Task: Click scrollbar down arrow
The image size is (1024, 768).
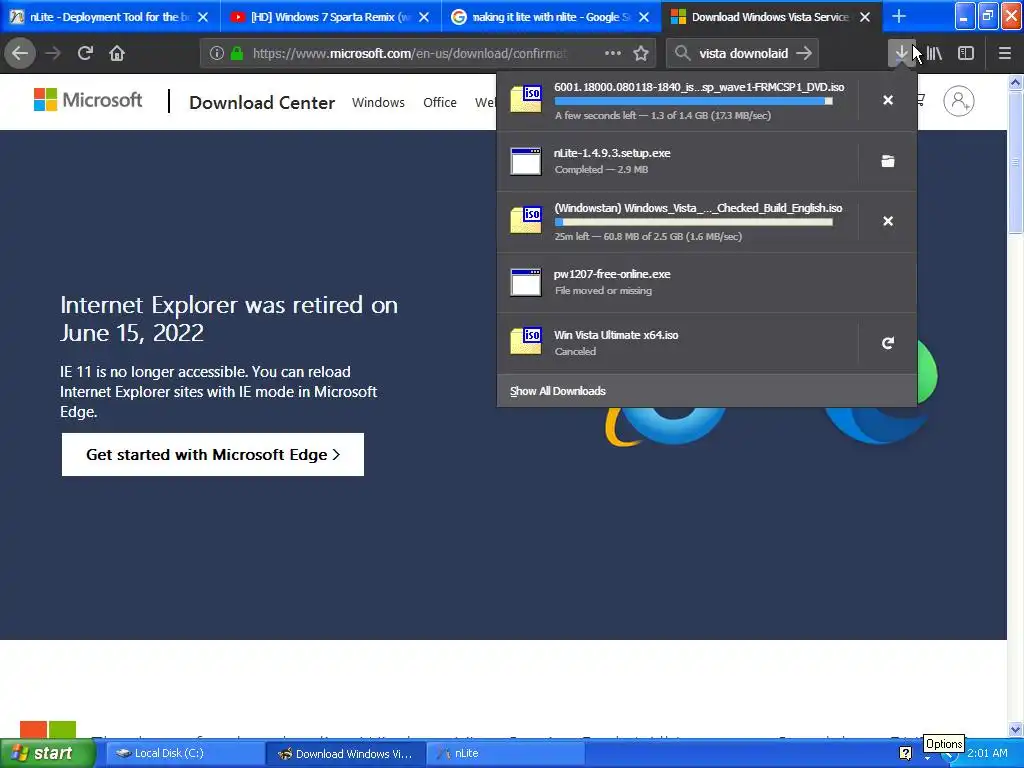Action: (1015, 729)
